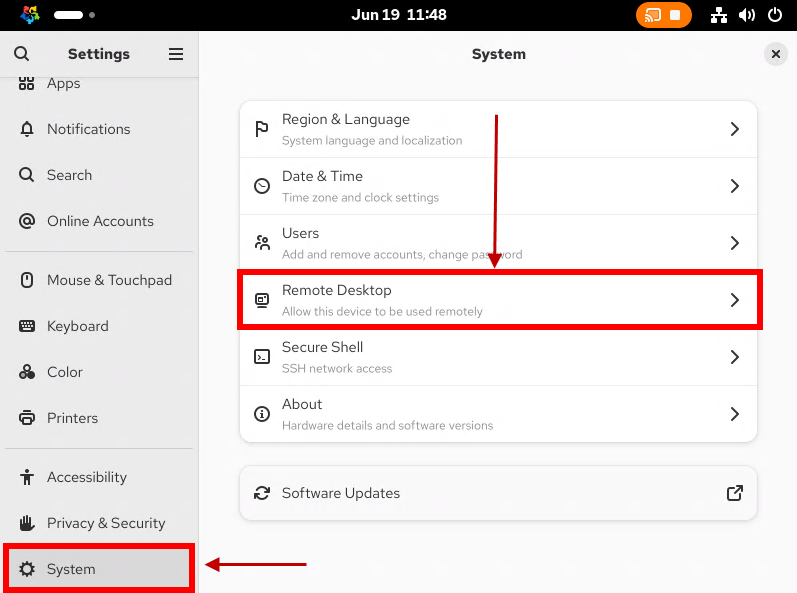Click the date and time clock in top bar
Screen dimensions: 797x593
pyautogui.click(x=399, y=15)
